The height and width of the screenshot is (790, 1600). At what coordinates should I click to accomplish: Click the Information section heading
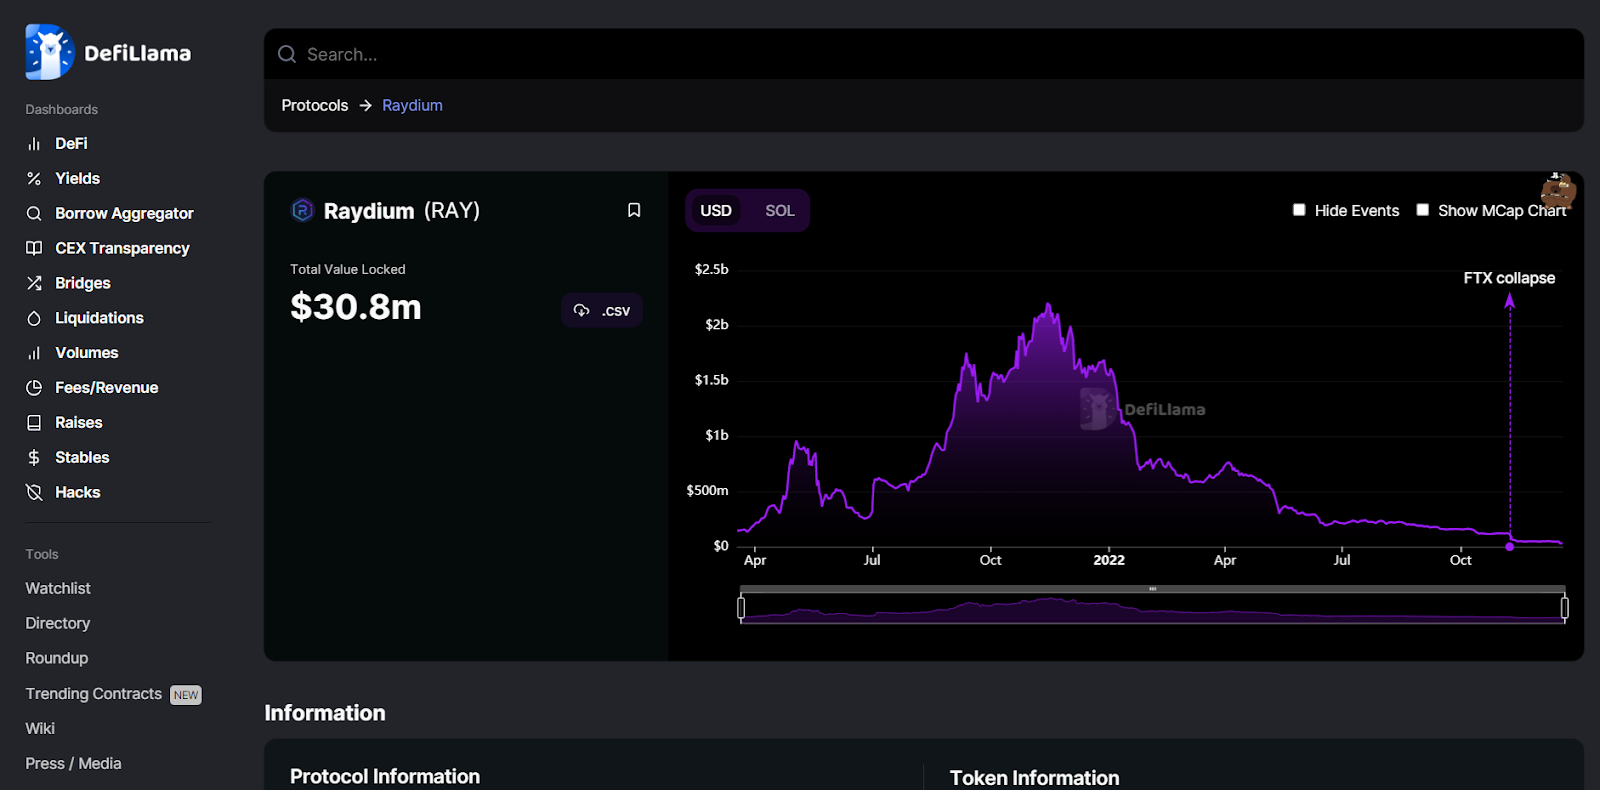coord(325,713)
